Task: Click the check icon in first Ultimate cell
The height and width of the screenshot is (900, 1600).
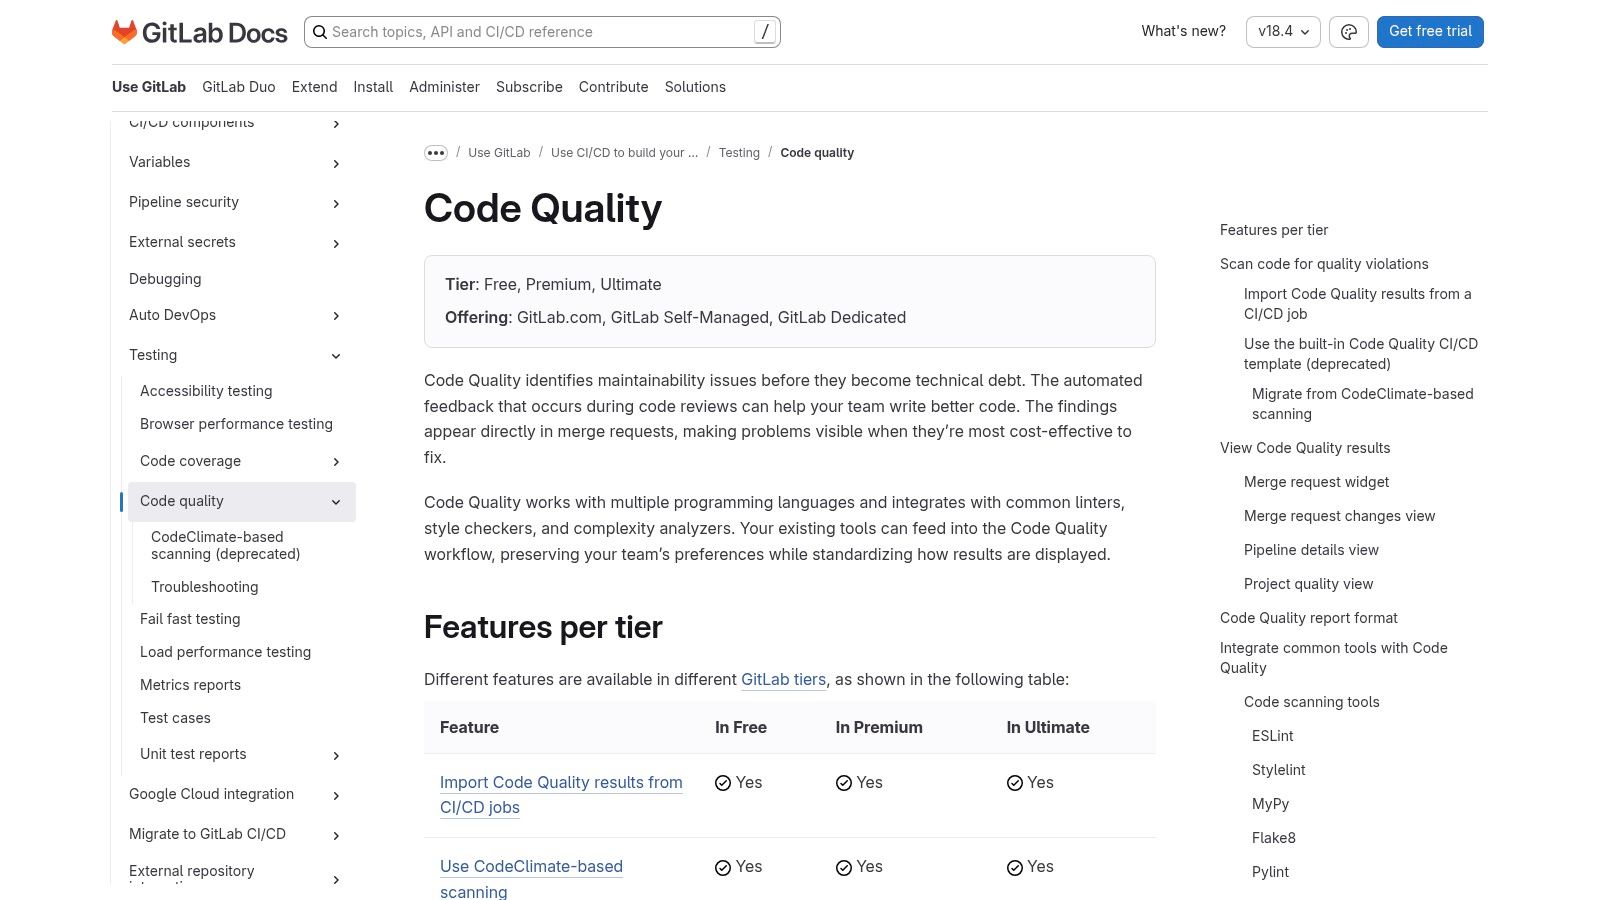Action: [x=1015, y=783]
